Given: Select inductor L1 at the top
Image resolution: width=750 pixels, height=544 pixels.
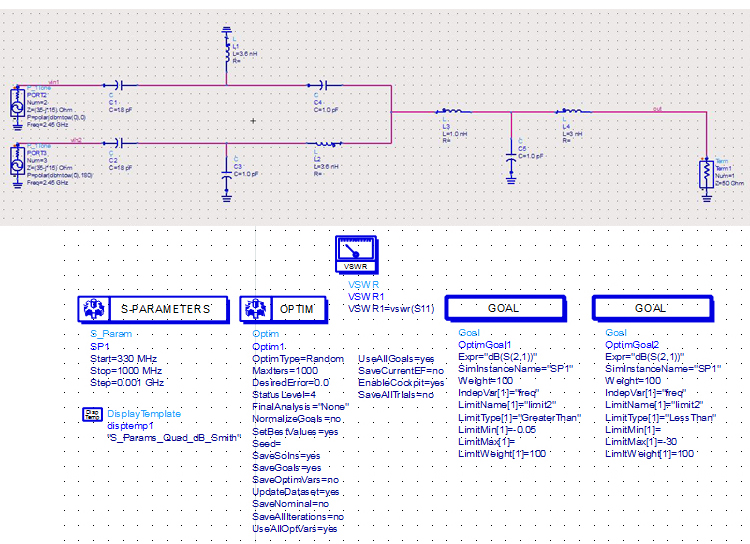Looking at the screenshot, I should (x=227, y=50).
